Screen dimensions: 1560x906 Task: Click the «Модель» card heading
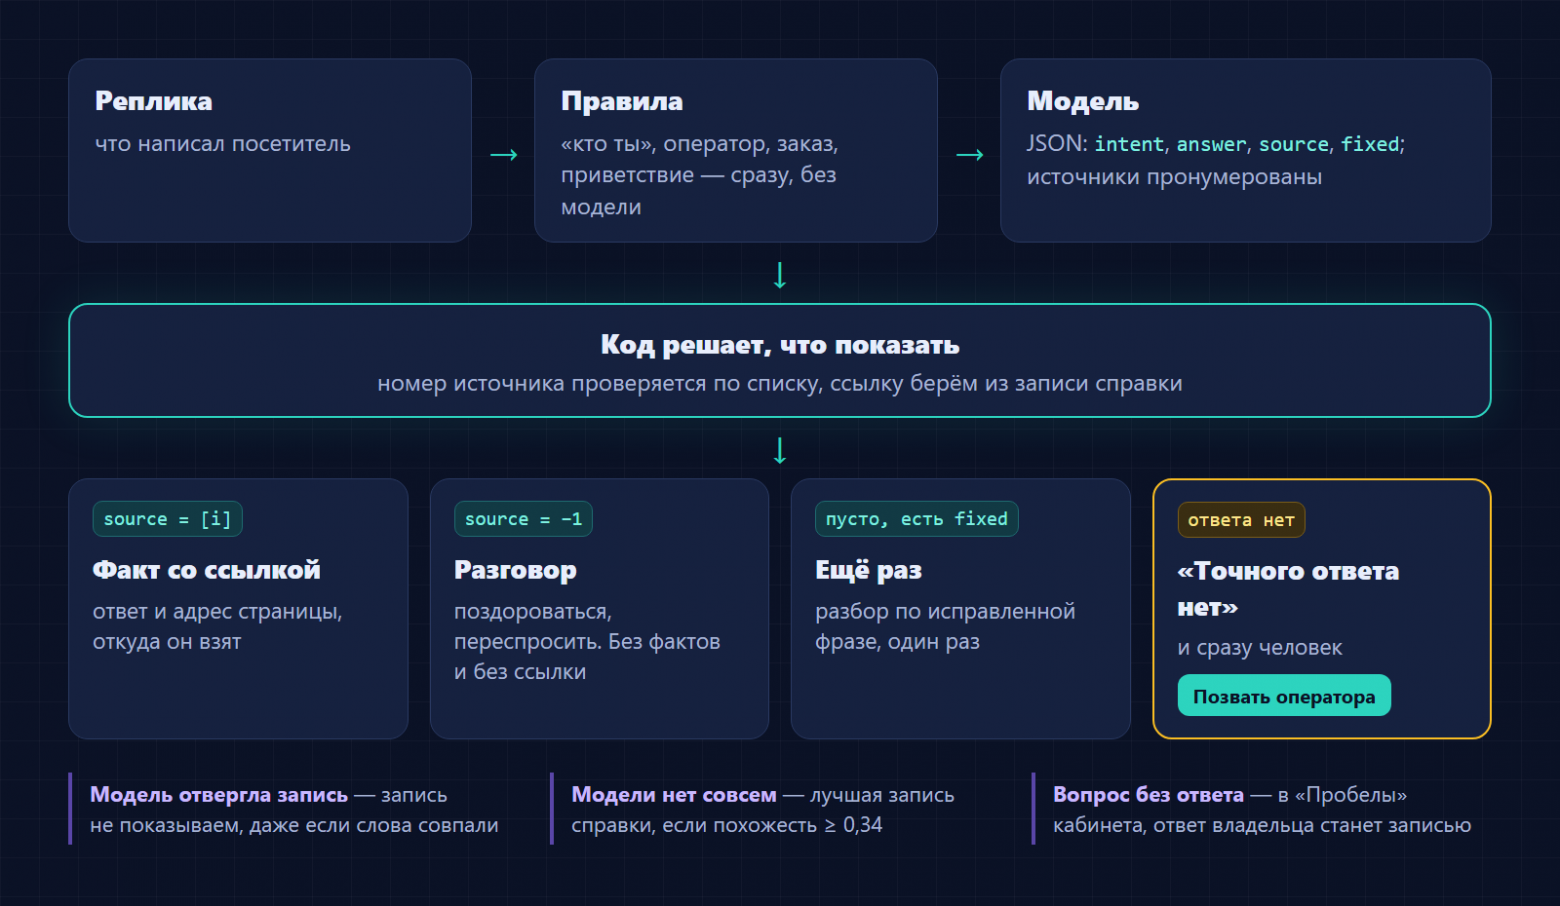tap(1083, 101)
